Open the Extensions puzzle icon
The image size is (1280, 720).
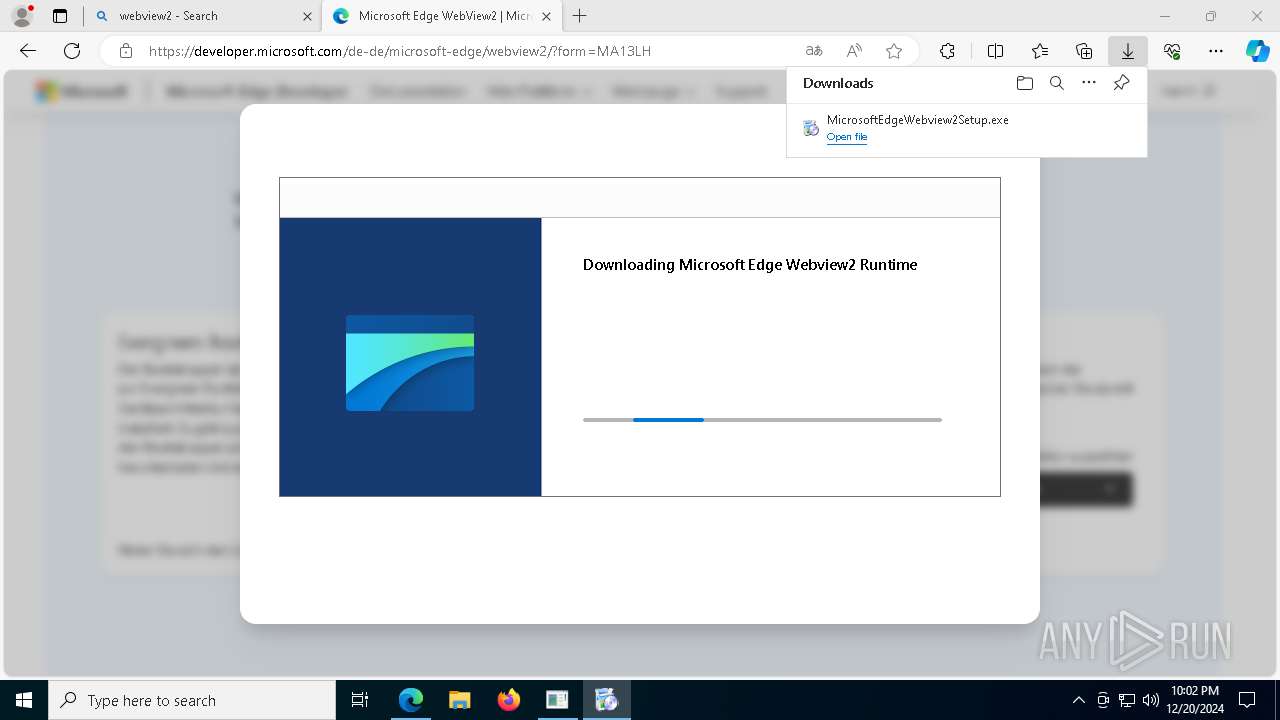click(947, 51)
